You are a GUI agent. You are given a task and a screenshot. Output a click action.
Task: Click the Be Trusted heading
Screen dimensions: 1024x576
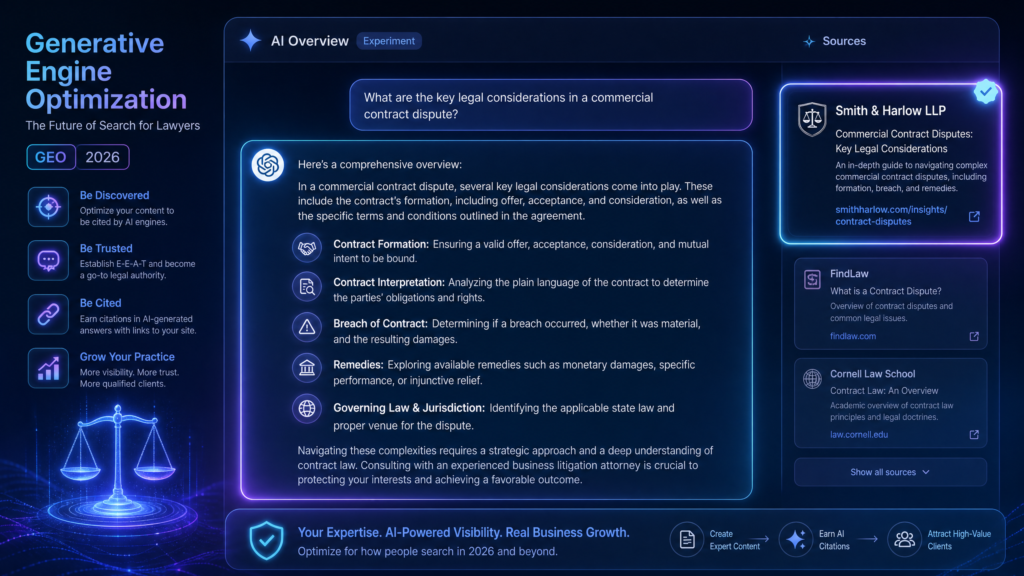click(x=106, y=248)
